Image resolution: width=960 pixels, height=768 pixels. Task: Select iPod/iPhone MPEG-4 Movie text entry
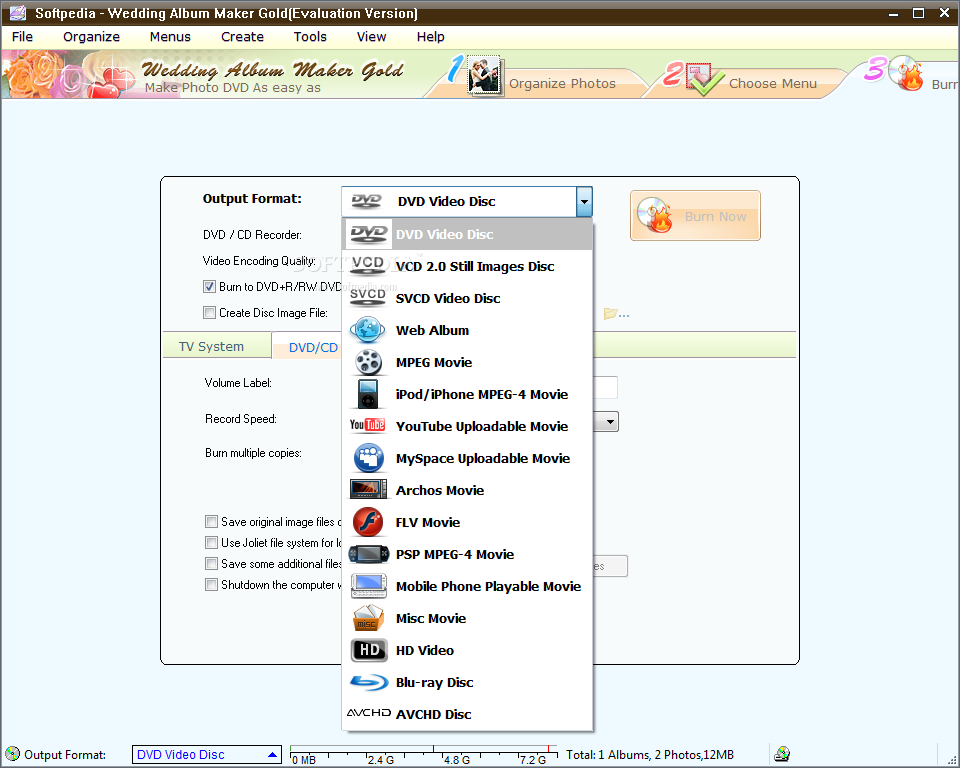coord(482,394)
